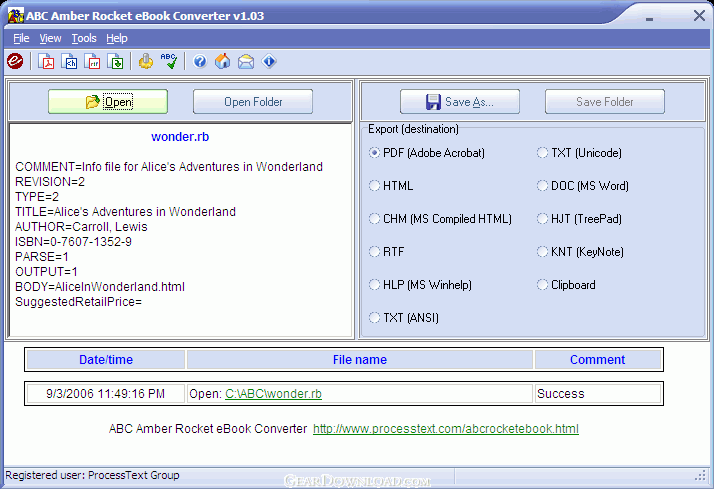Open the Tools menu
The image size is (714, 489).
pos(84,38)
